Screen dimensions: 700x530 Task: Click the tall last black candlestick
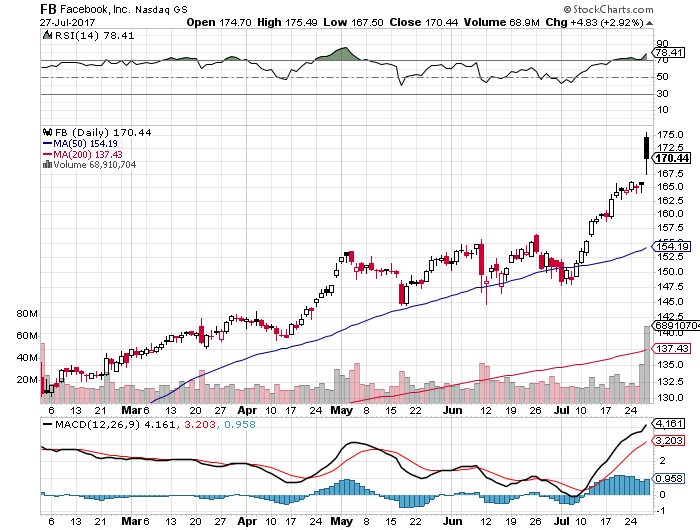tap(647, 148)
